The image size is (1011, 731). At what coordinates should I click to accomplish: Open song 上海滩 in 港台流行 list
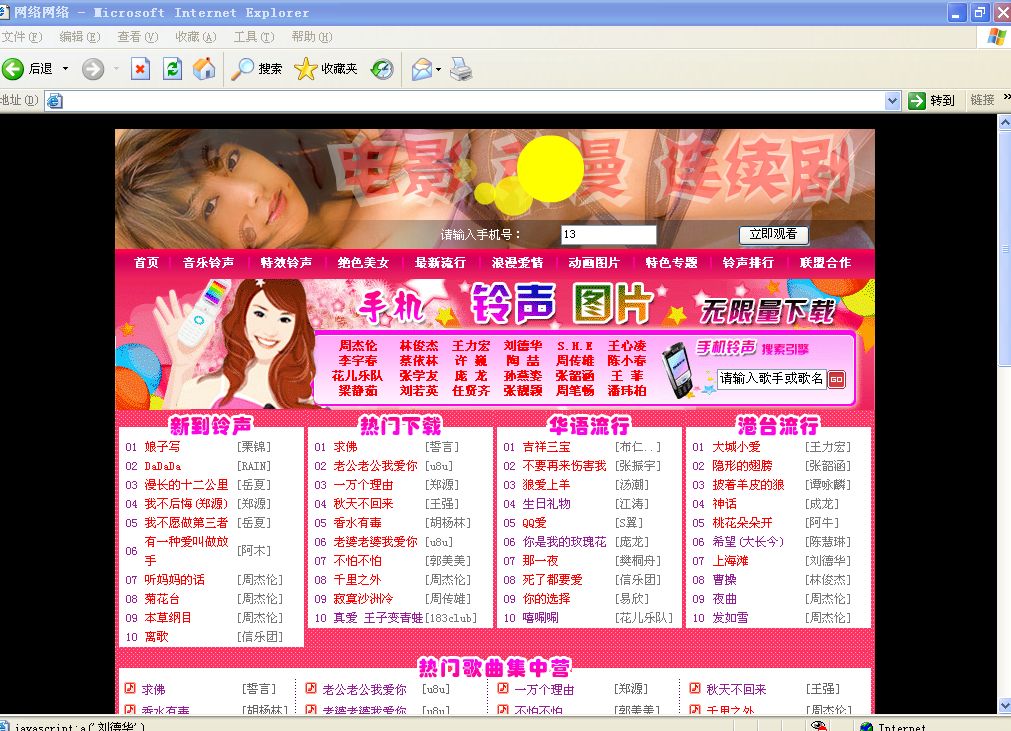[x=731, y=561]
